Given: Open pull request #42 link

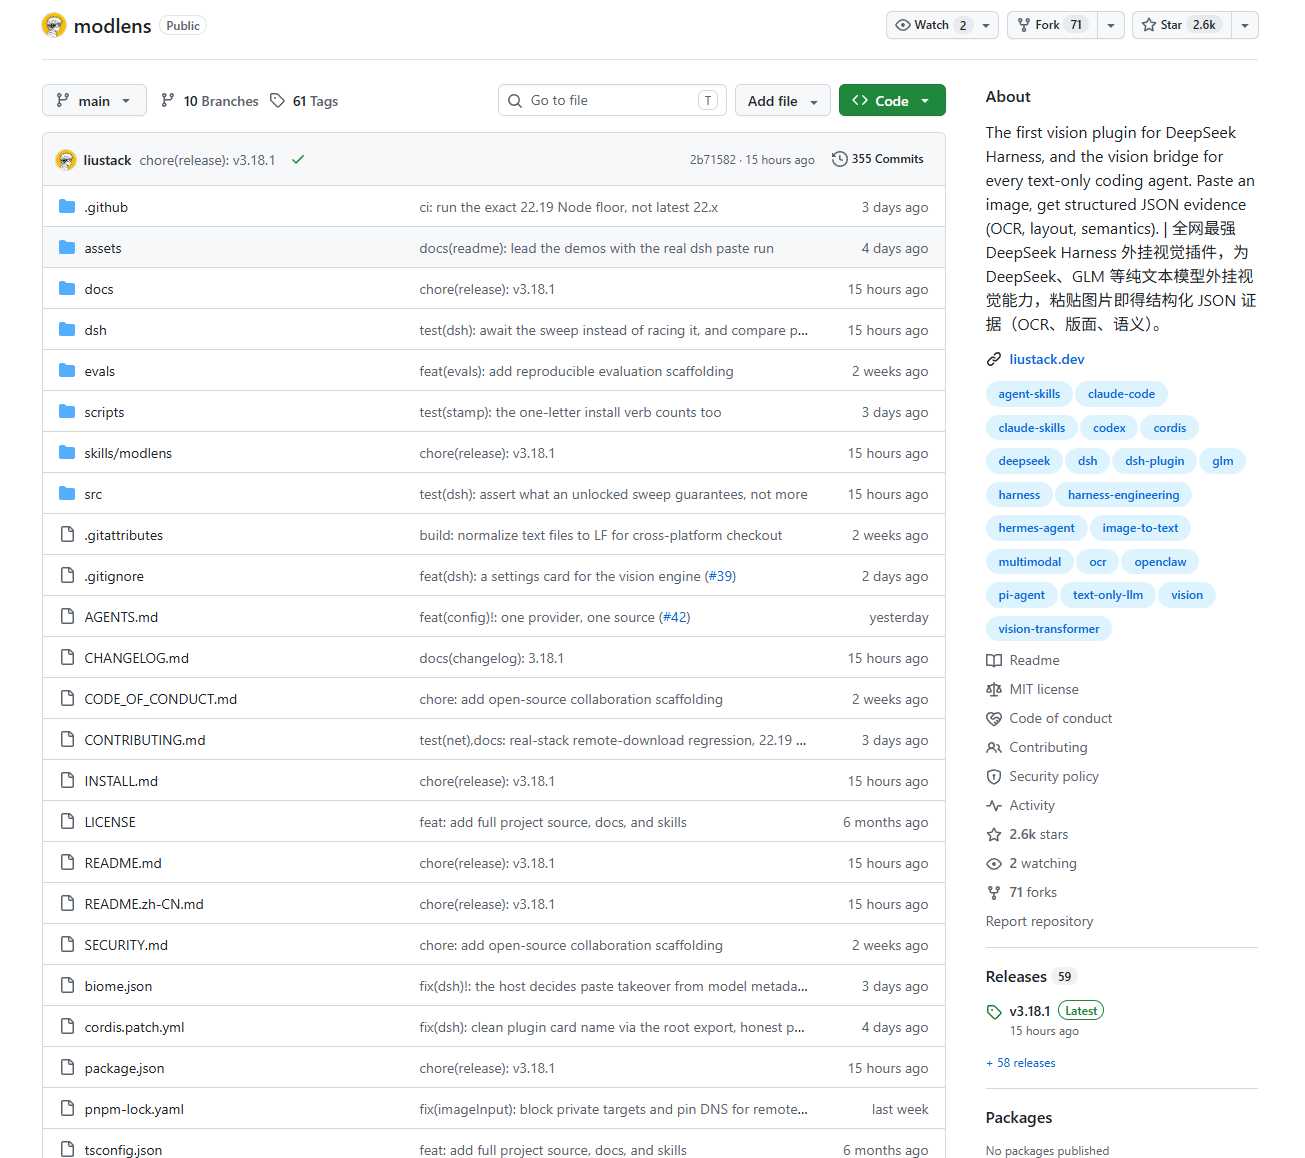Looking at the screenshot, I should coord(675,617).
